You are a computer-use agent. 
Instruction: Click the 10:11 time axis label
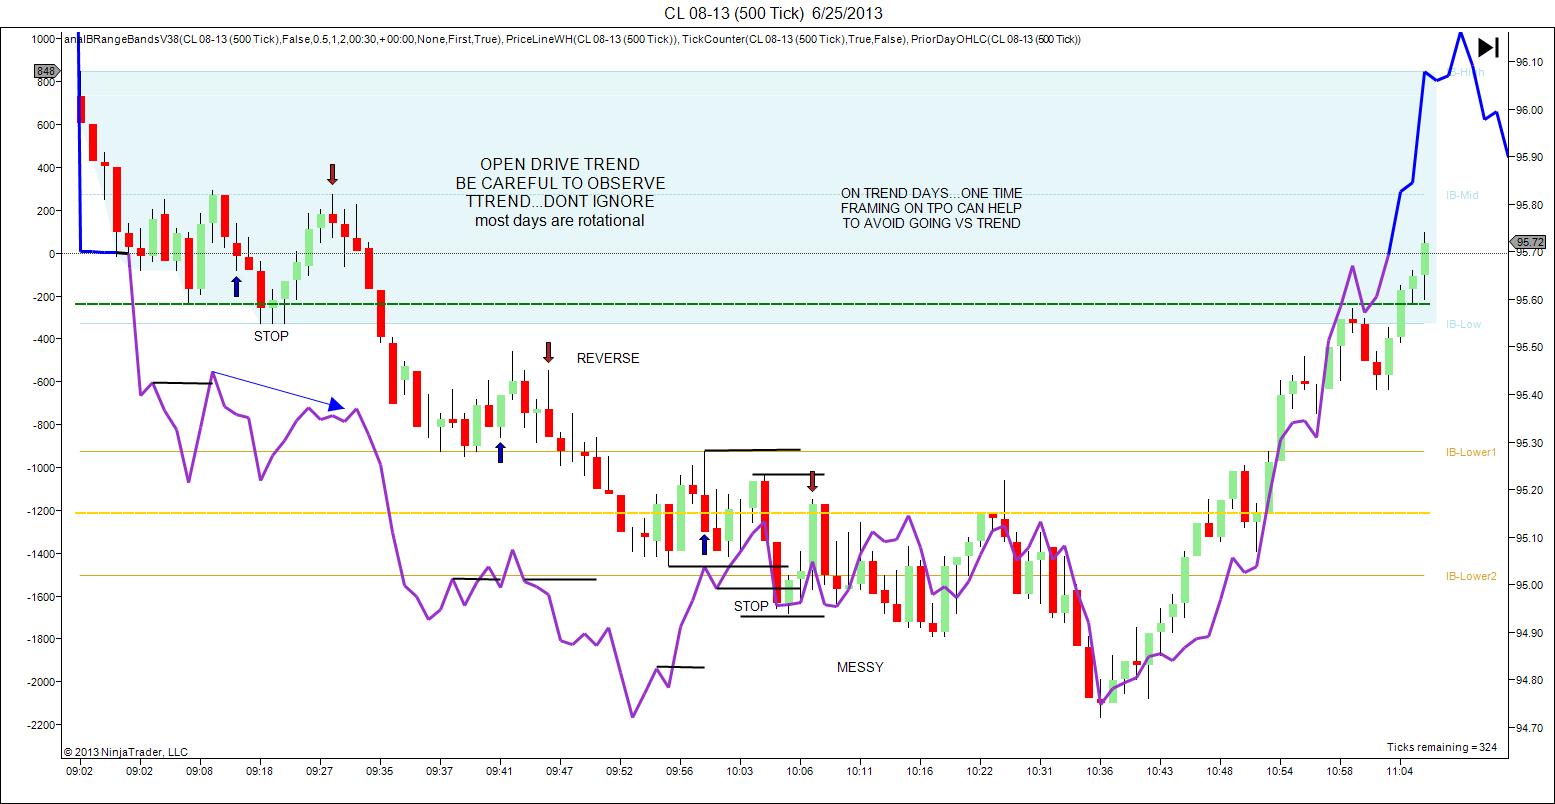click(x=860, y=771)
